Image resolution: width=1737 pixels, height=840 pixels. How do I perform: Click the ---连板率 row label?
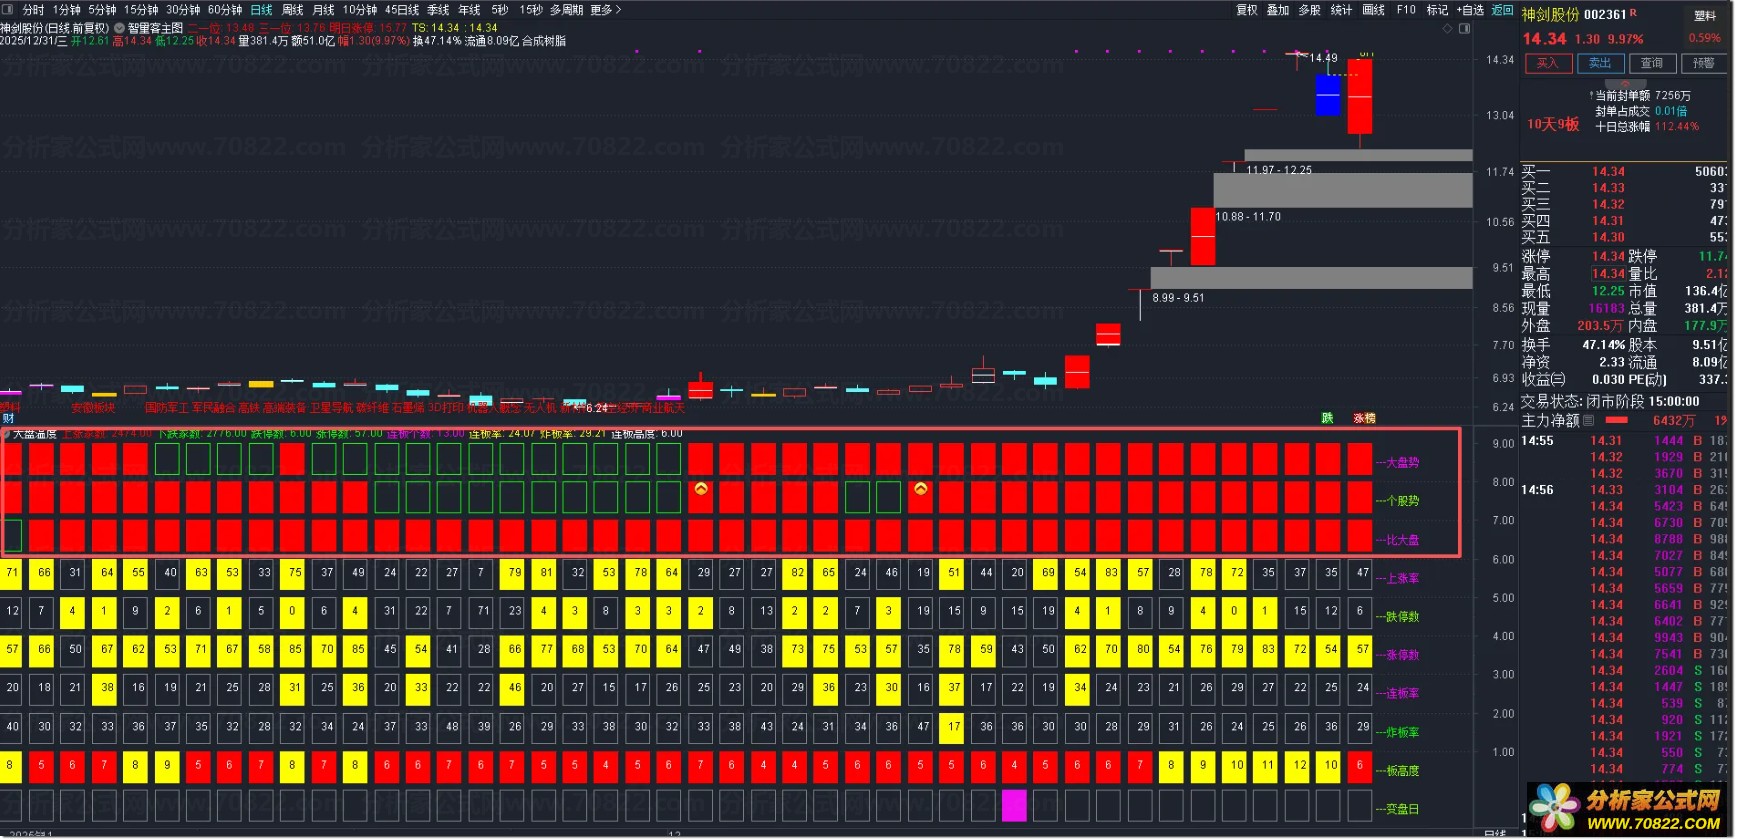(x=1398, y=693)
